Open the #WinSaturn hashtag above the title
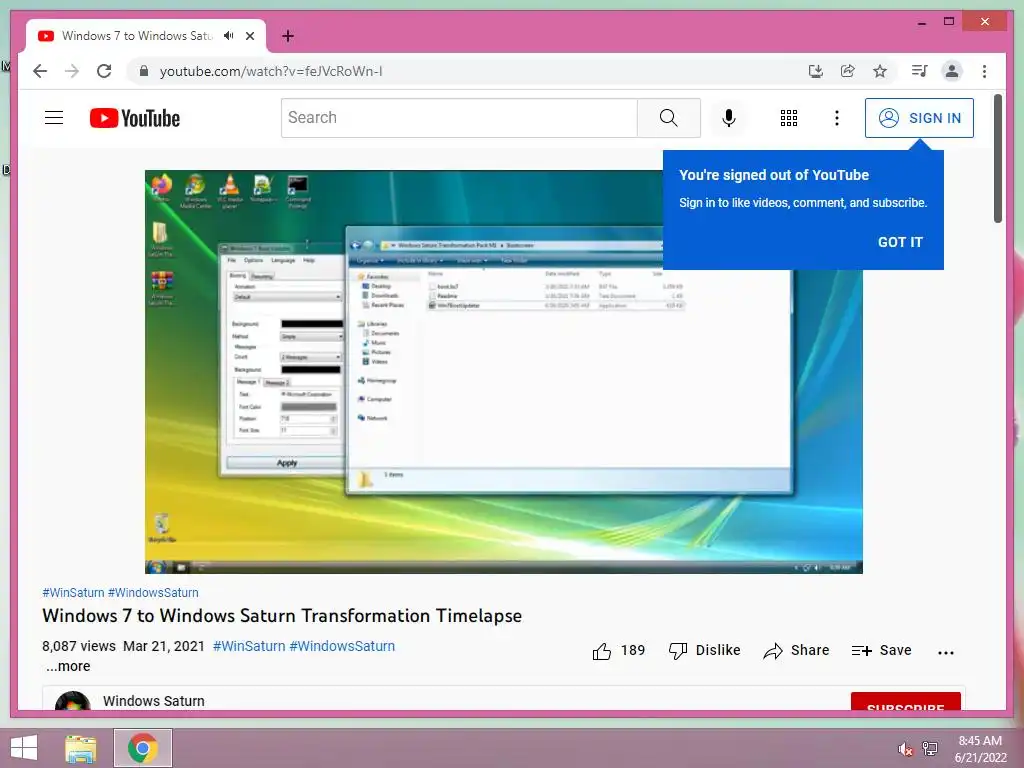The width and height of the screenshot is (1024, 768). coord(73,592)
